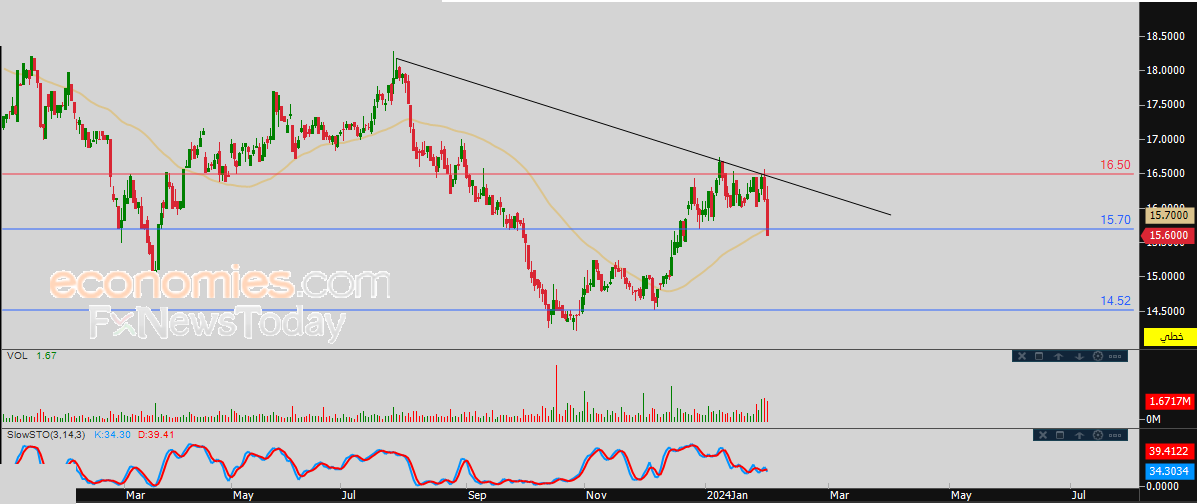Click the 15.70 support level label

pyautogui.click(x=1115, y=220)
